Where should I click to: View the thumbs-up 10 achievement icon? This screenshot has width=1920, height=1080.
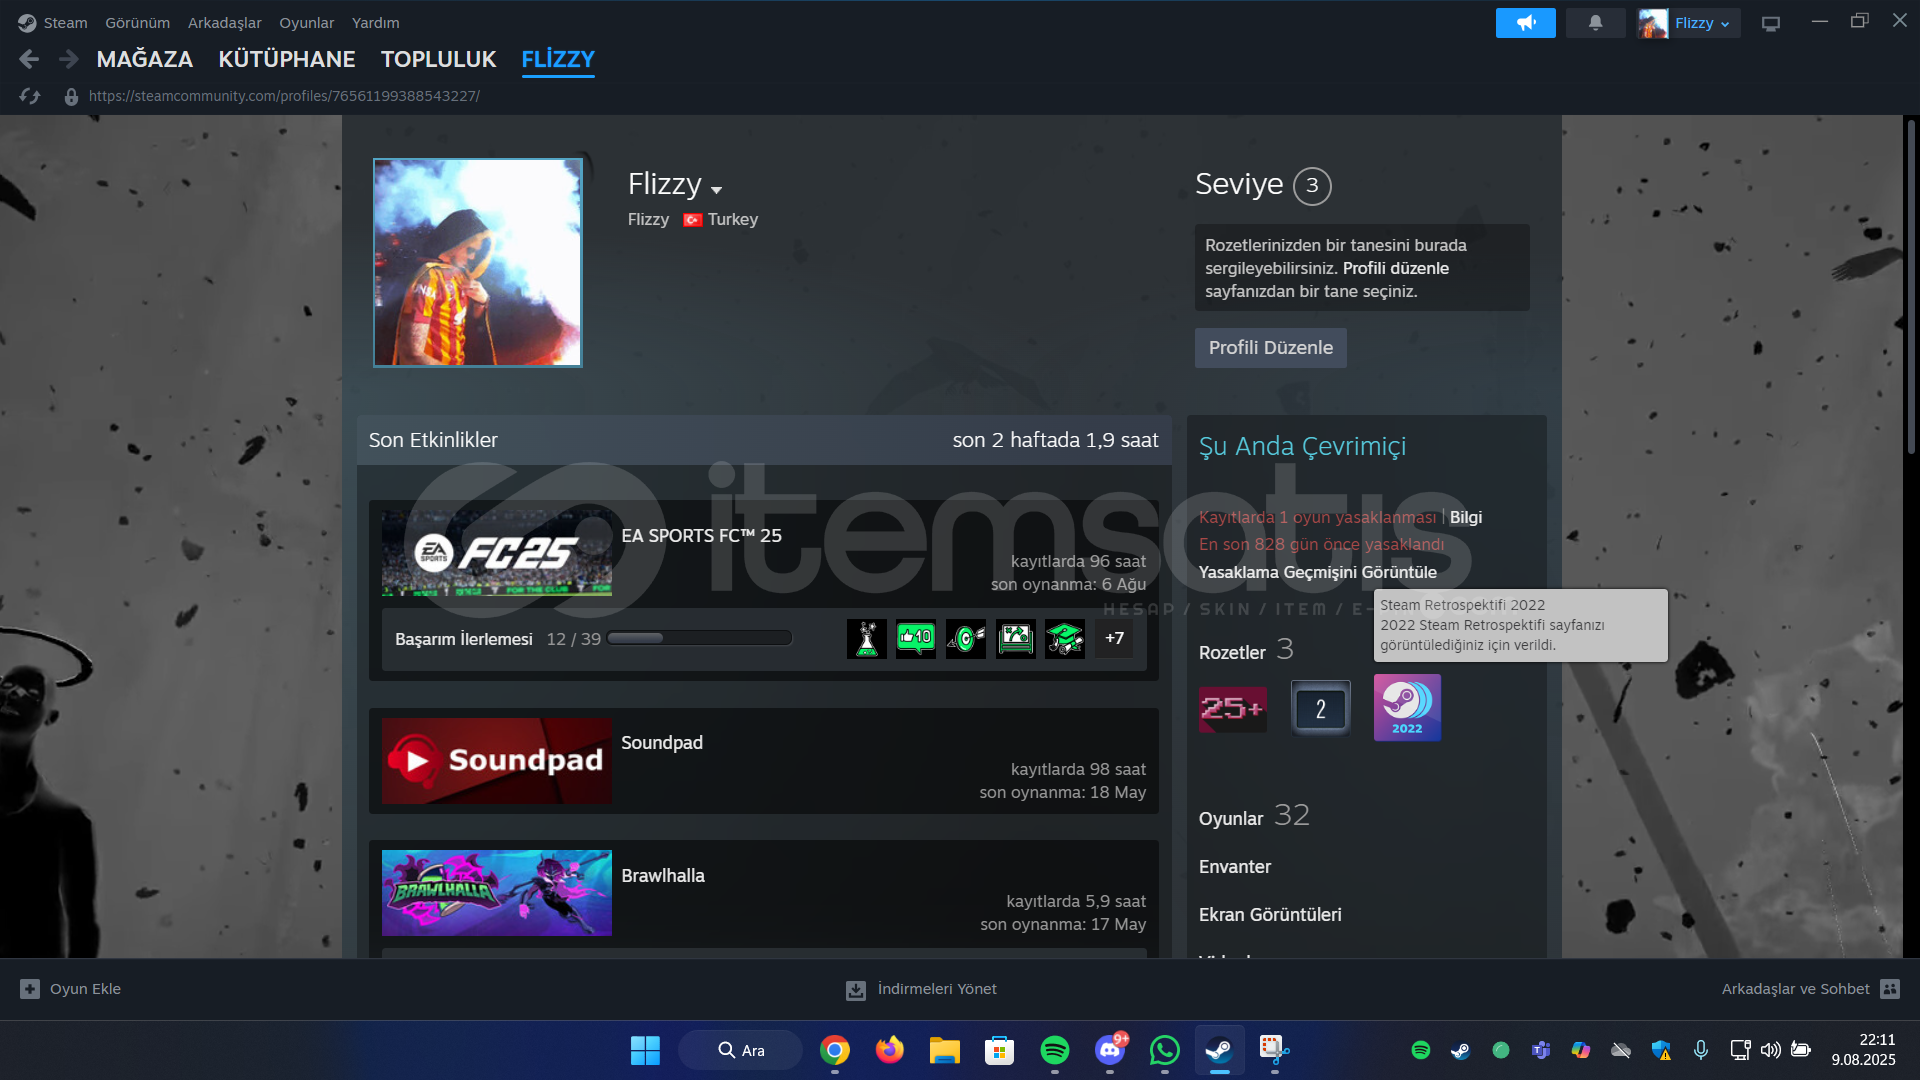click(x=916, y=638)
